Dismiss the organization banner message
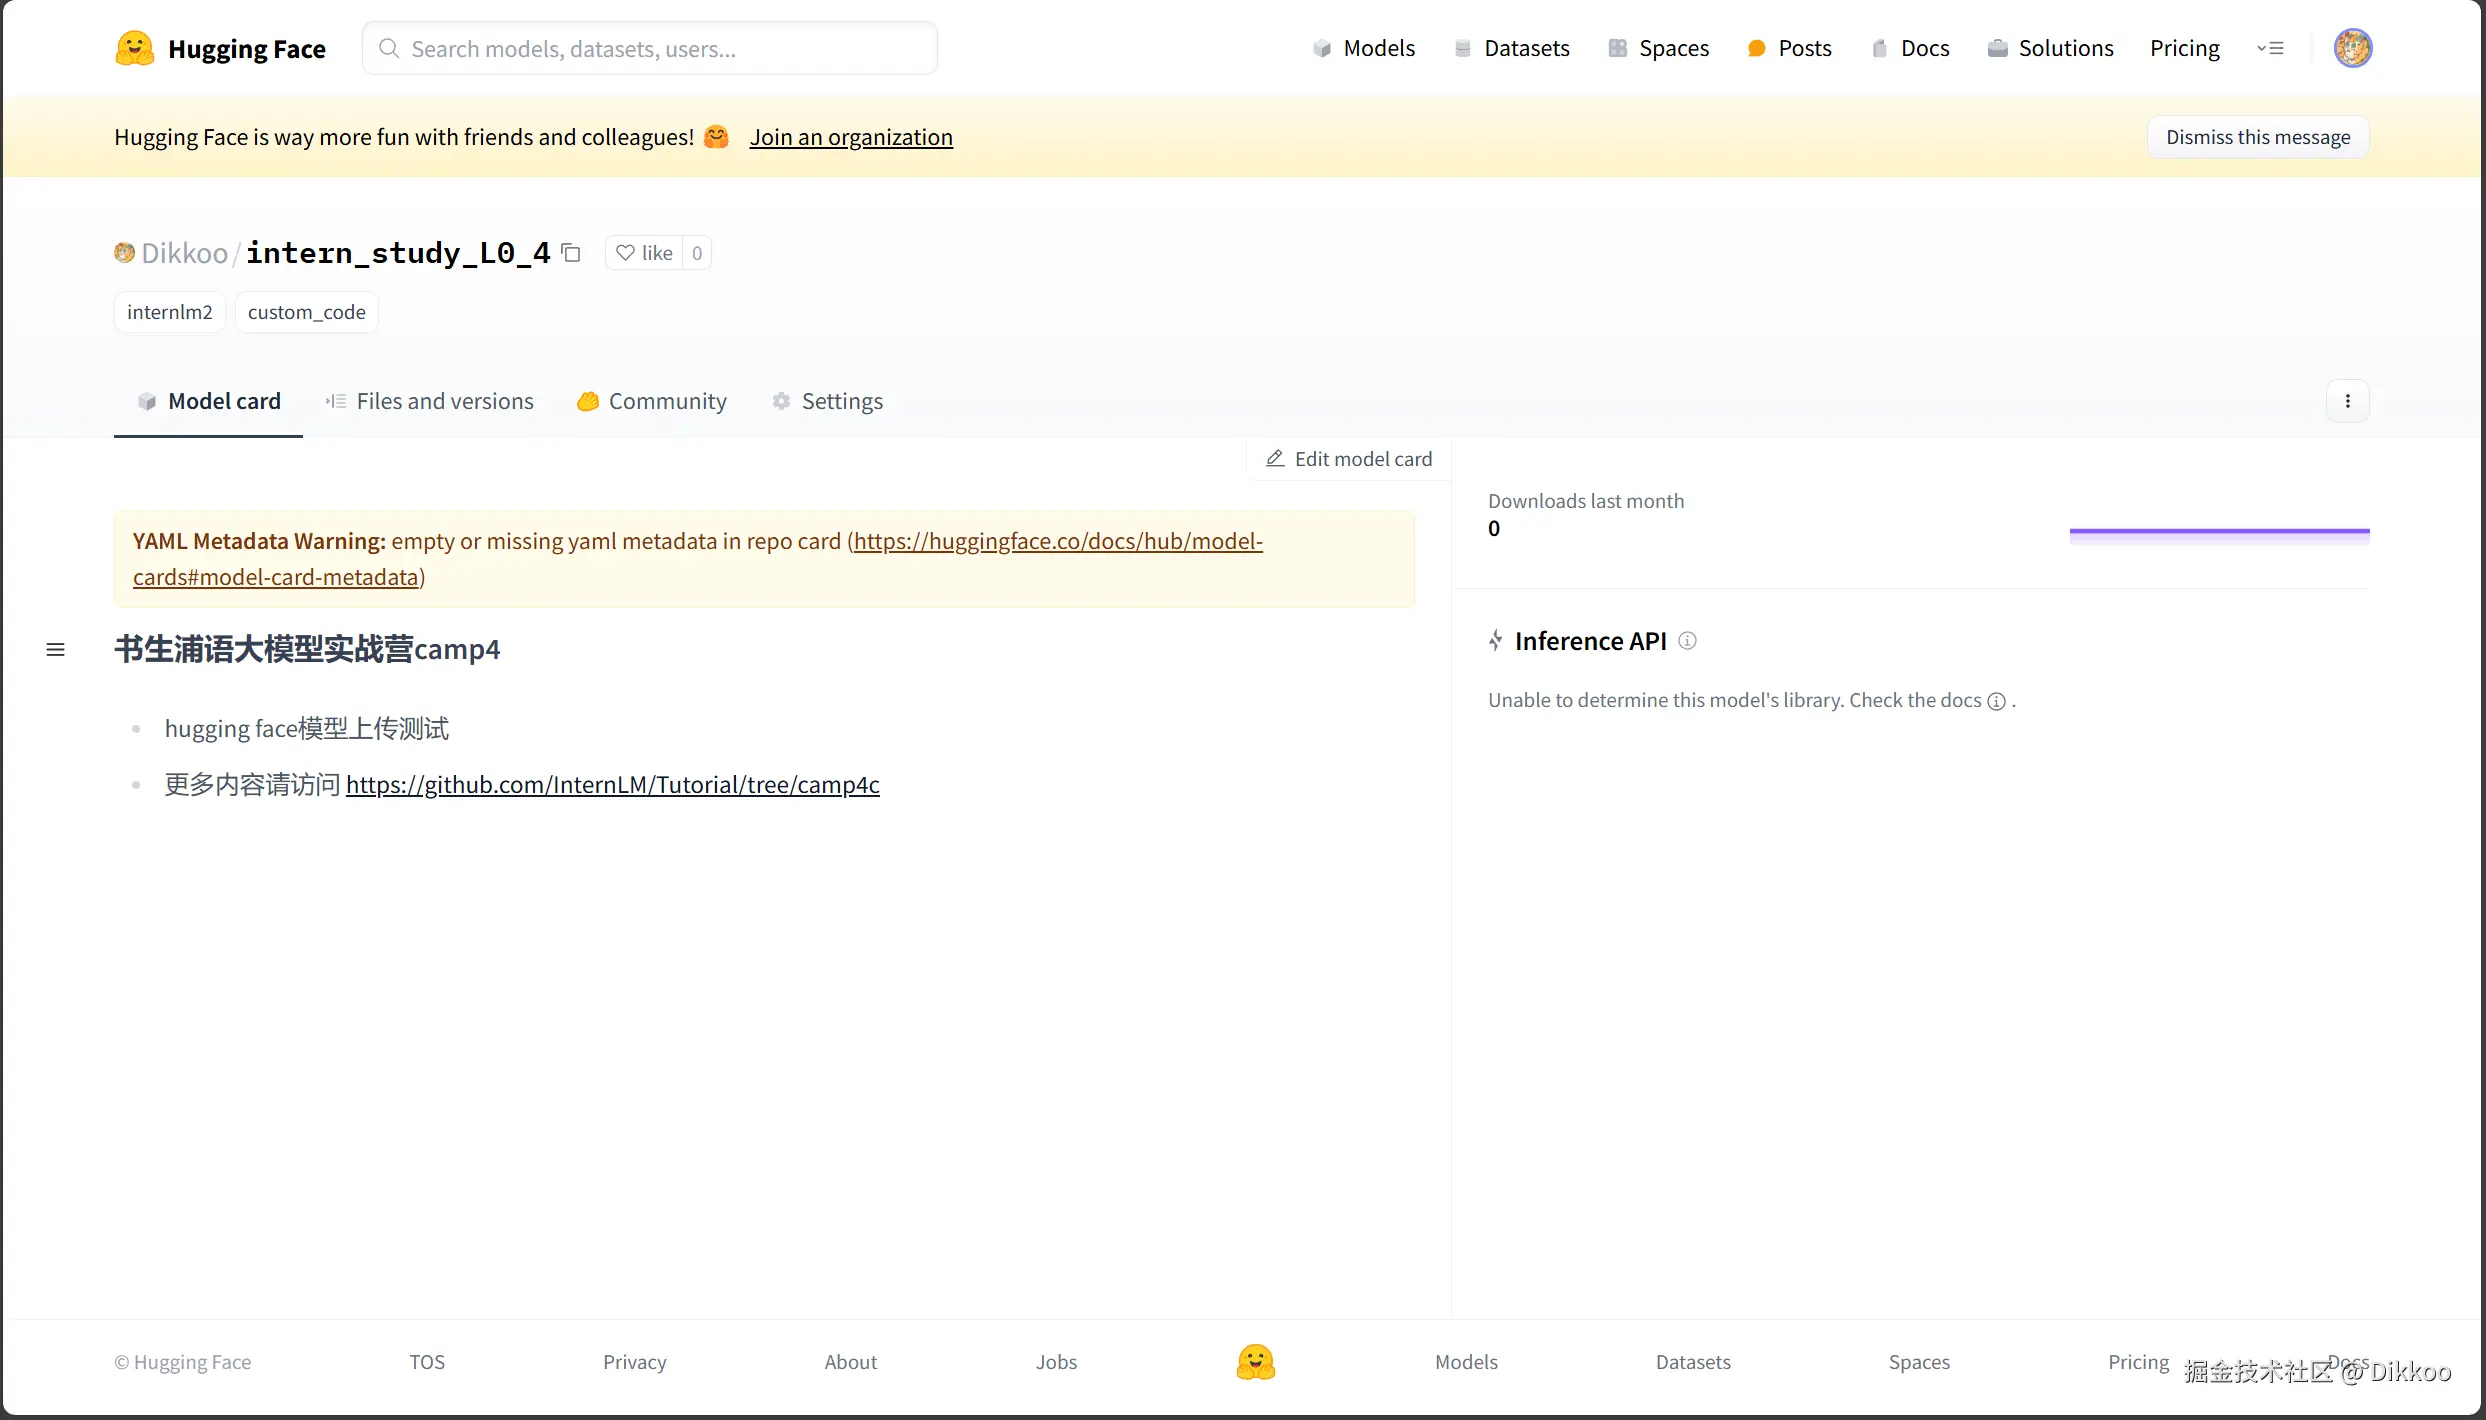Viewport: 2486px width, 1420px height. coord(2257,137)
